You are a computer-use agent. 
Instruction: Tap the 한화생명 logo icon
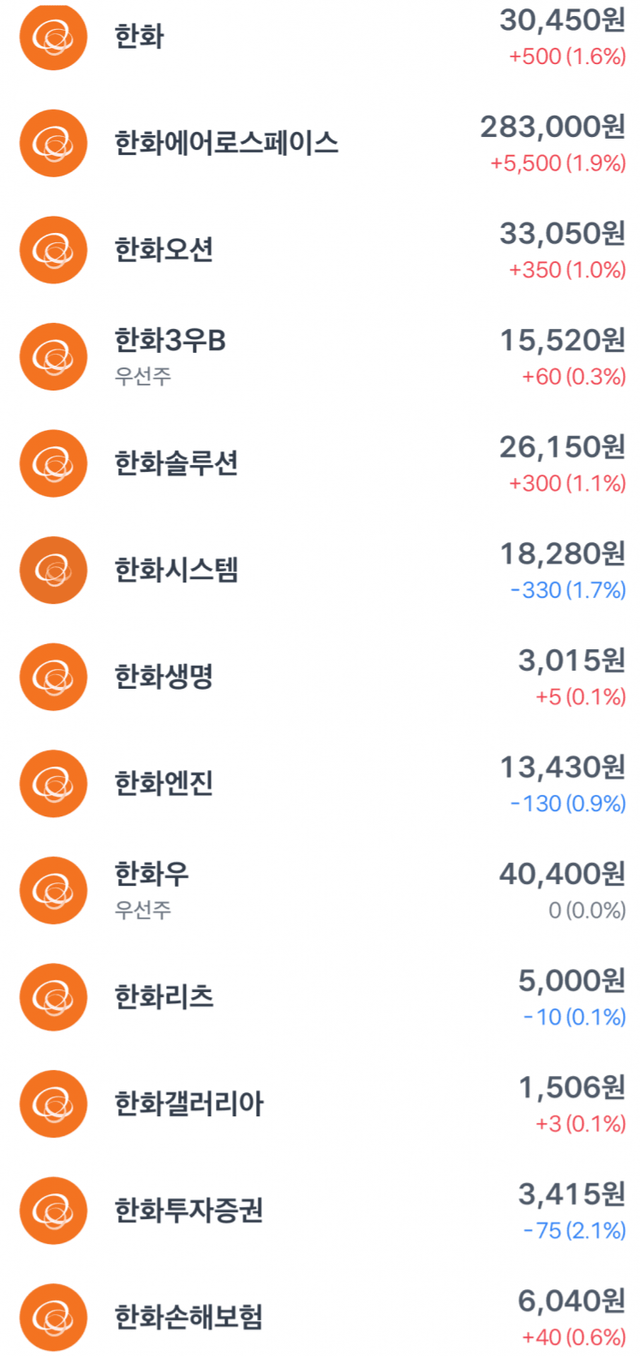pyautogui.click(x=53, y=677)
